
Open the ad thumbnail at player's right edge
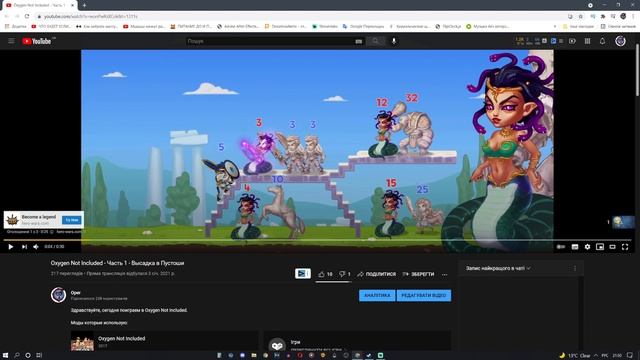coord(623,222)
